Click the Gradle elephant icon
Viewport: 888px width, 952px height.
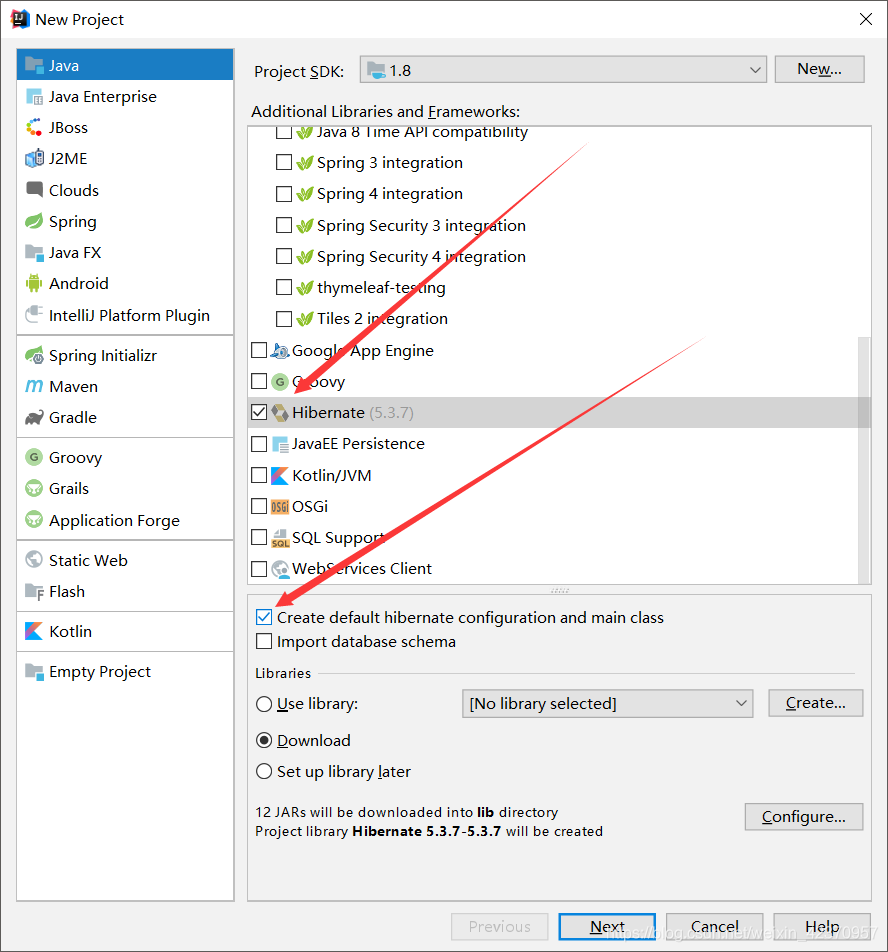click(x=34, y=417)
